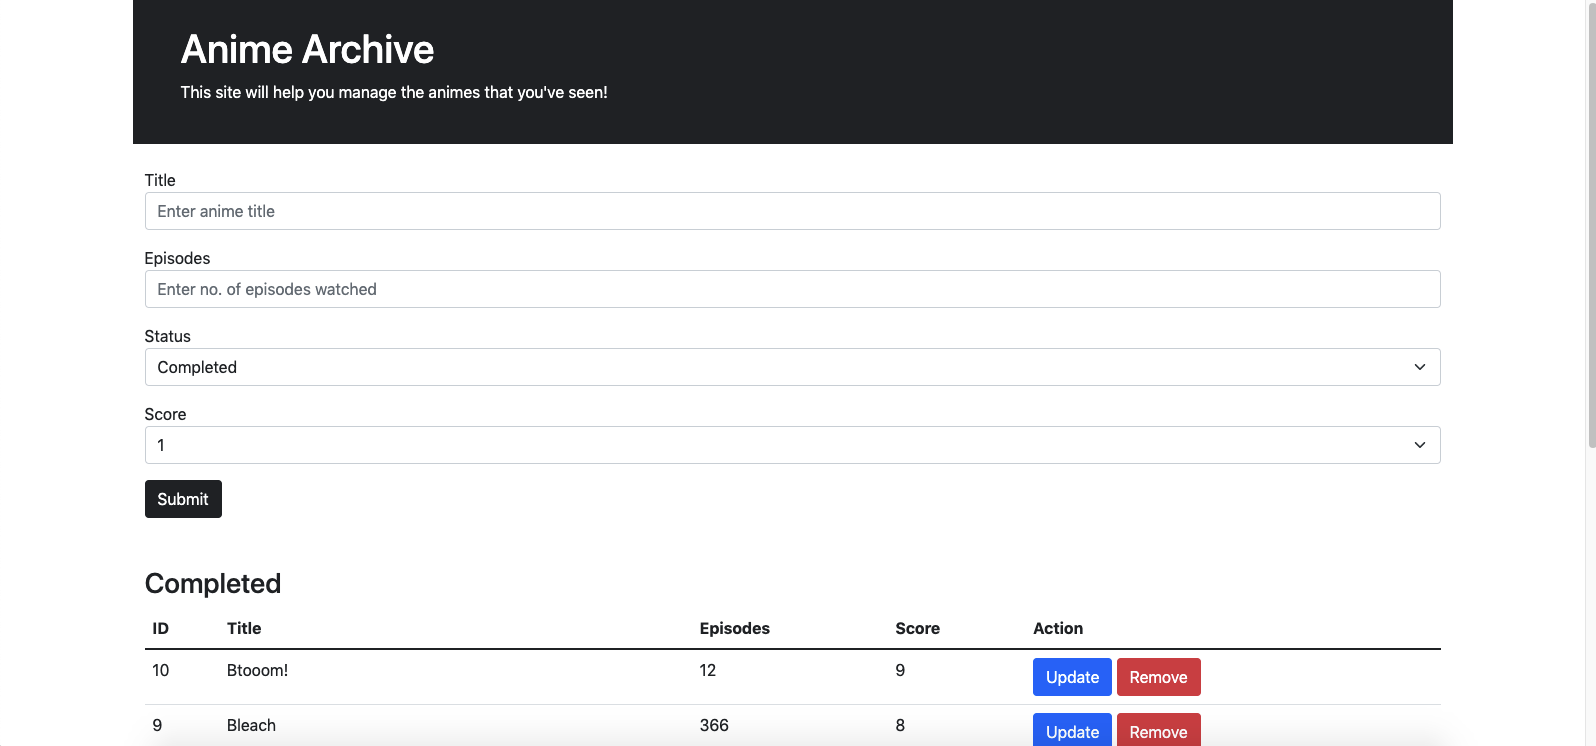Screen dimensions: 1596x746
Task: Select the Bleach title cell
Action: pos(251,725)
